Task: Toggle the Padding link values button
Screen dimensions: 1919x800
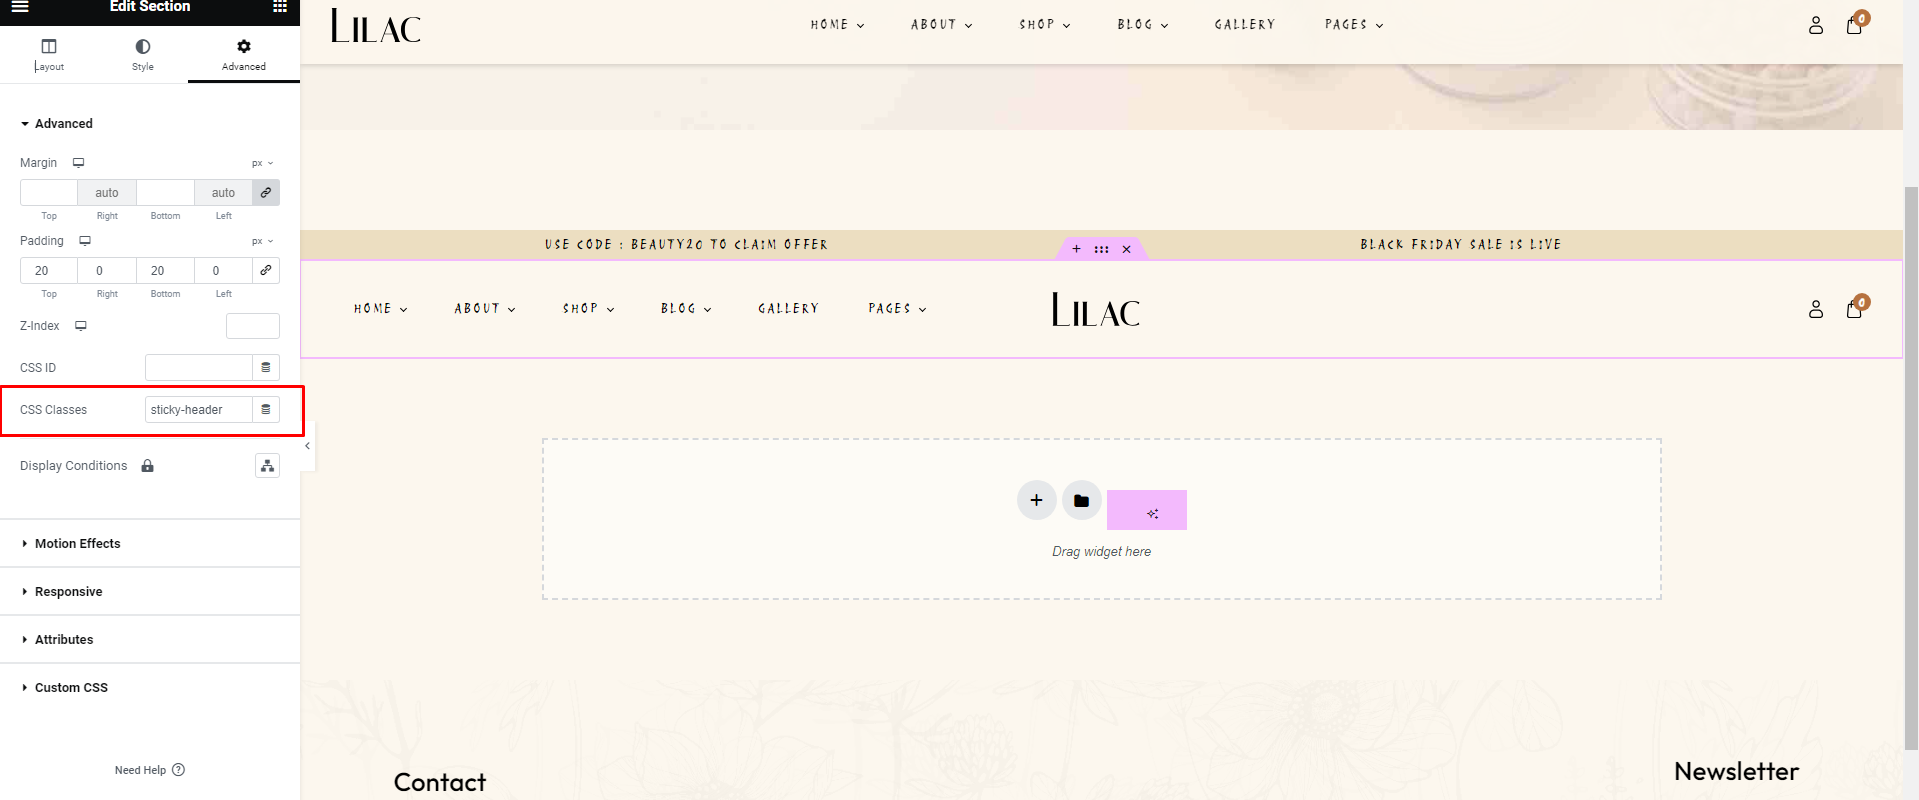Action: point(266,271)
